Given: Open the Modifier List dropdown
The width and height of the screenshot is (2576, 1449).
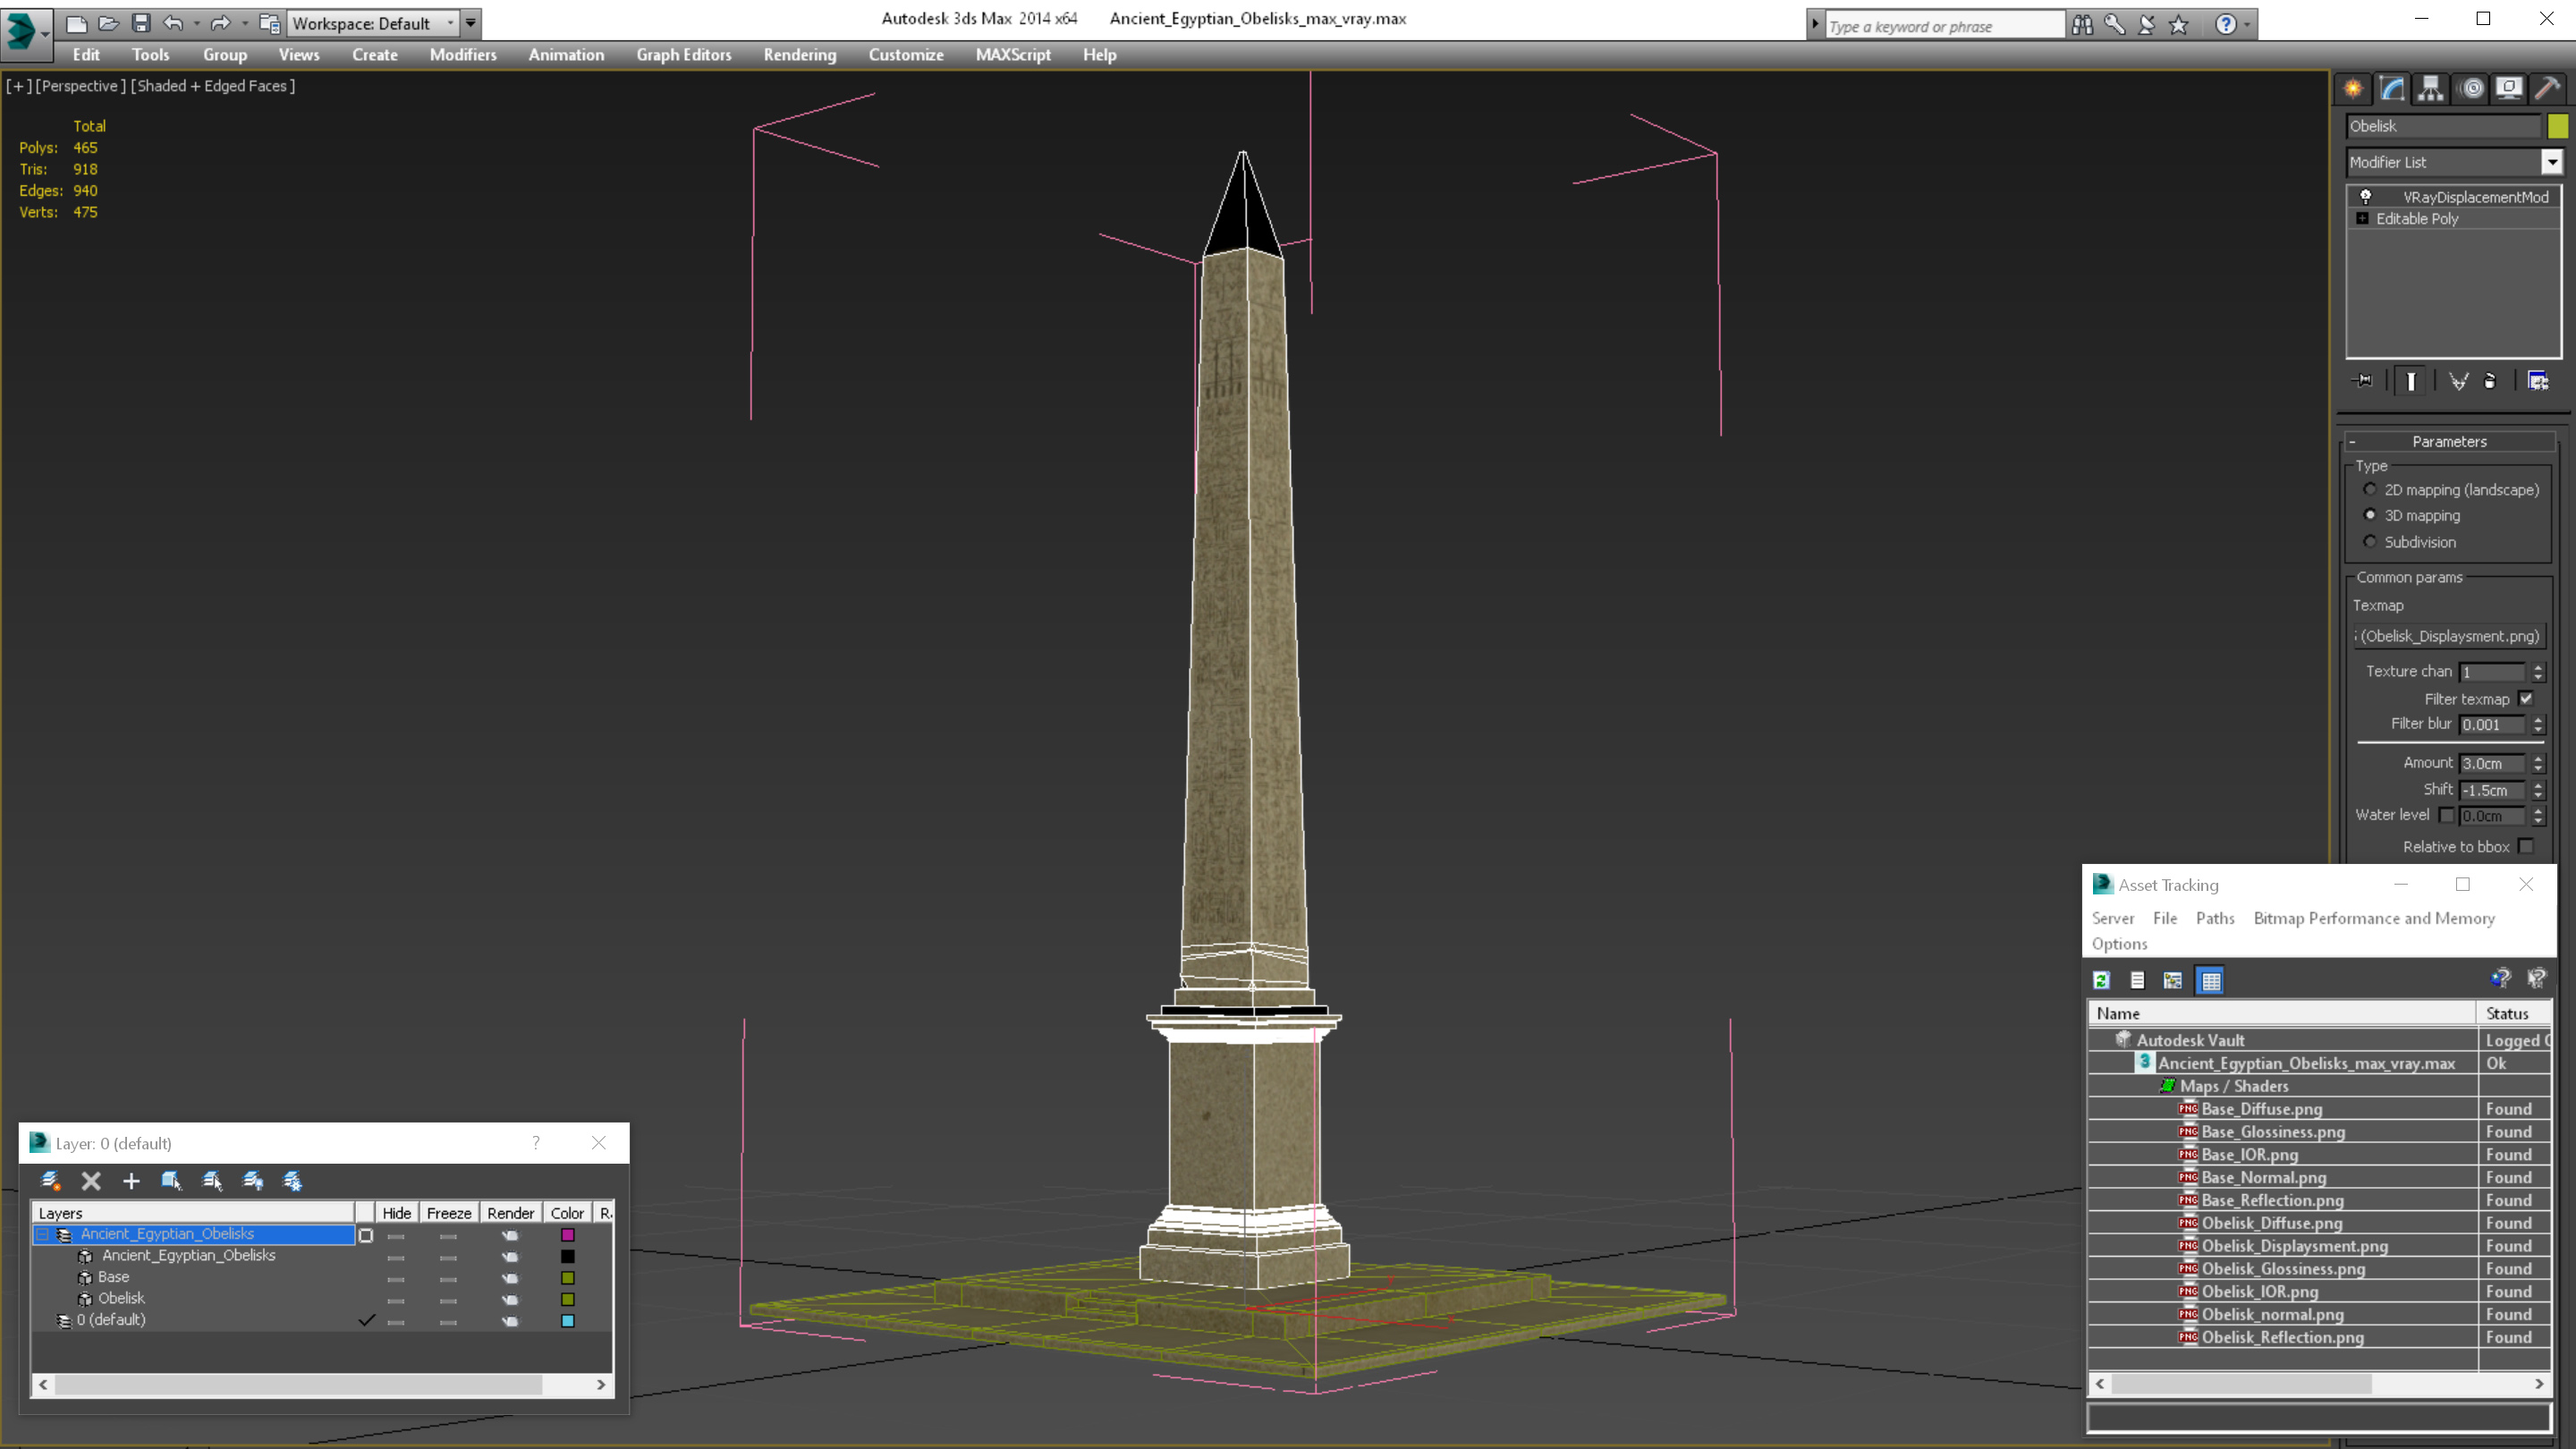Looking at the screenshot, I should 2551,162.
